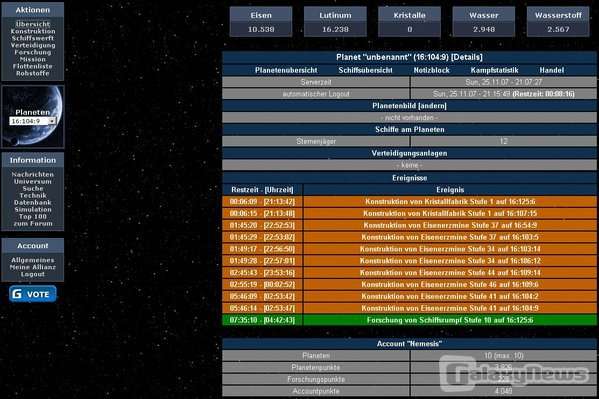599x399 pixels.
Task: Select event Eisenerzmine Stufe 41 auf 16:104:9
Action: [x=450, y=308]
